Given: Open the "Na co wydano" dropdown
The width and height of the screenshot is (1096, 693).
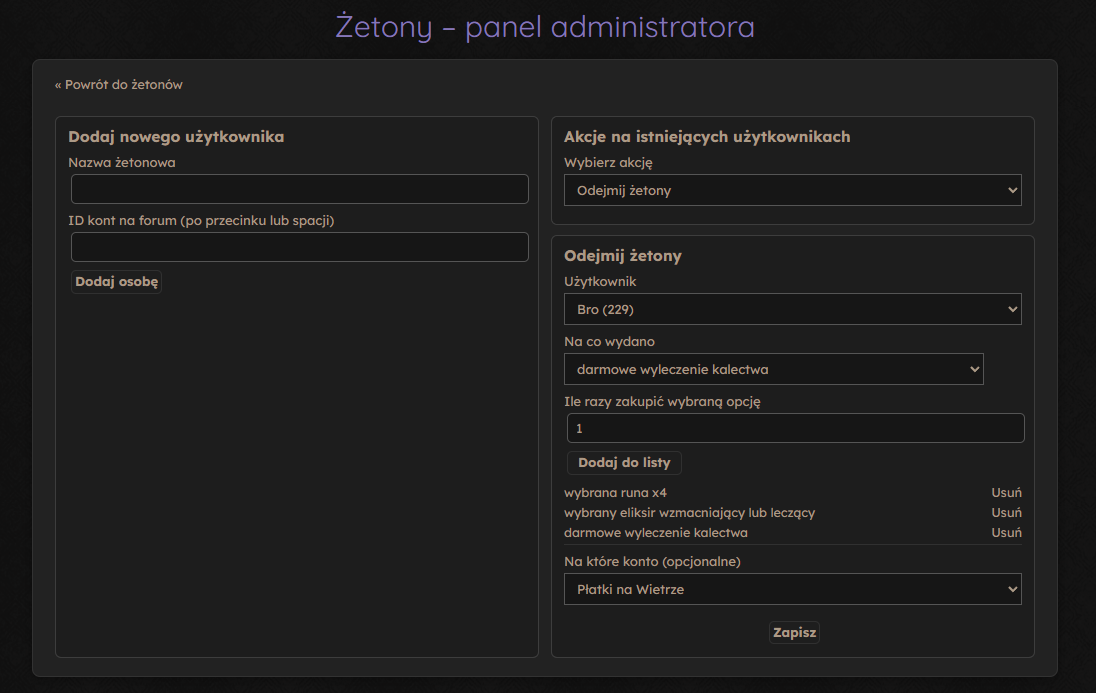Looking at the screenshot, I should [x=773, y=369].
